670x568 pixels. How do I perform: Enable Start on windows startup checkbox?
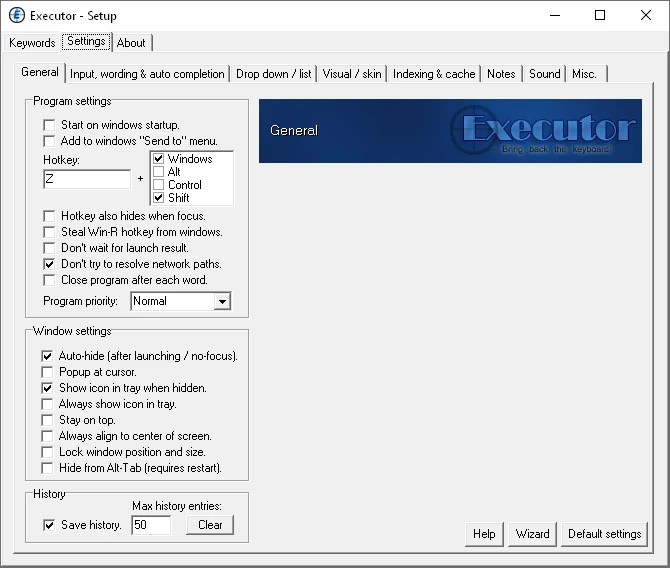point(49,125)
